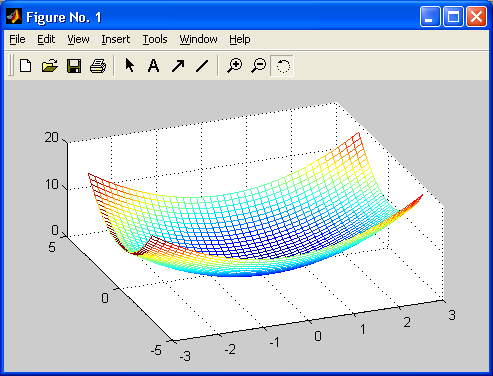Choose the Insert Text 'A' tool
The width and height of the screenshot is (493, 376).
(x=153, y=66)
